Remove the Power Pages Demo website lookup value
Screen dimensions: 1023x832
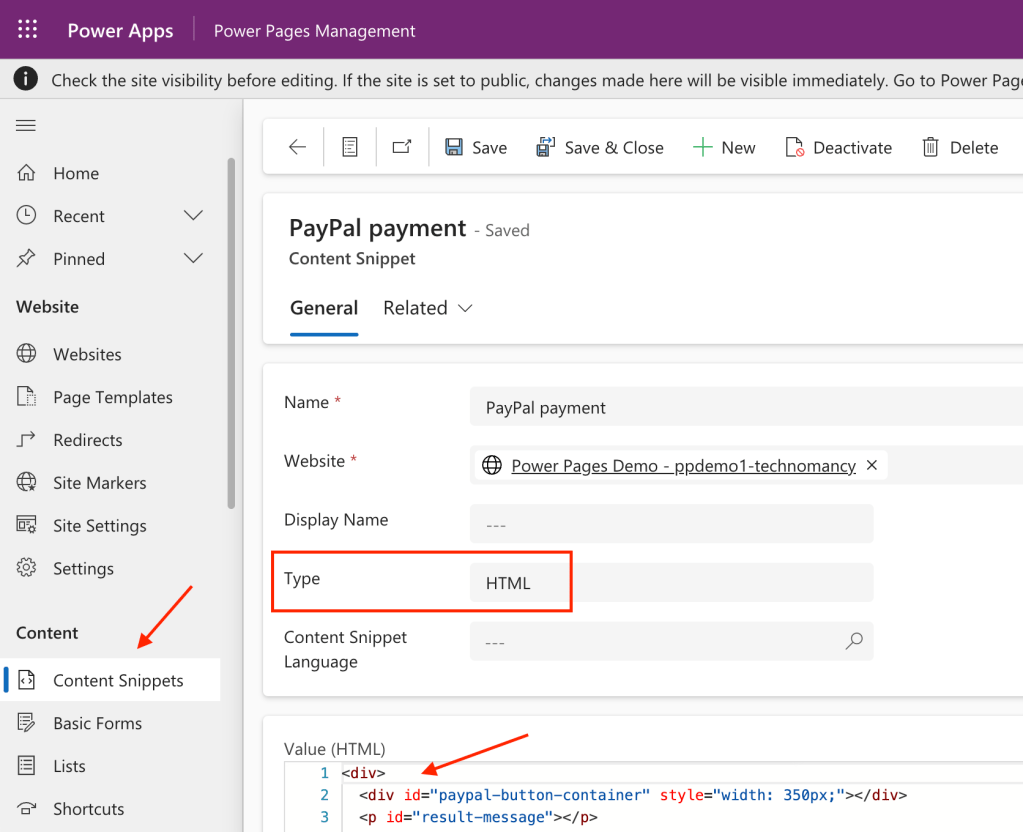click(x=871, y=465)
